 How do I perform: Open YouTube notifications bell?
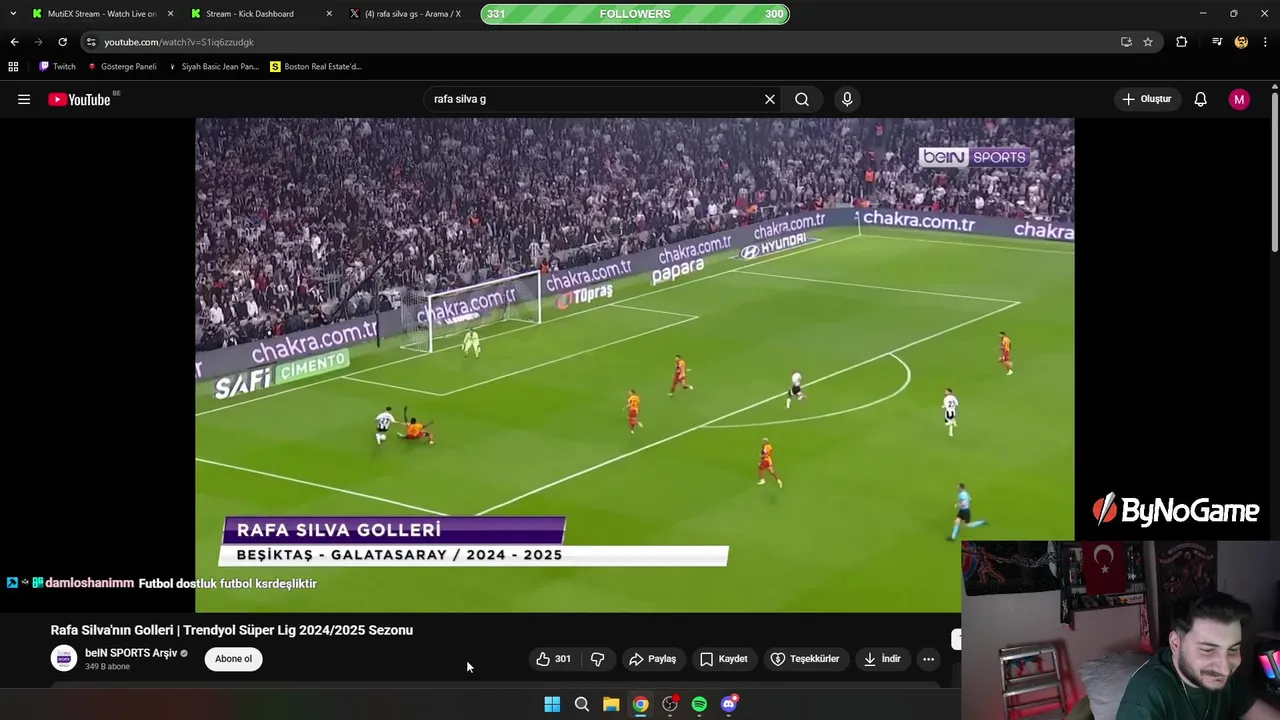1201,99
